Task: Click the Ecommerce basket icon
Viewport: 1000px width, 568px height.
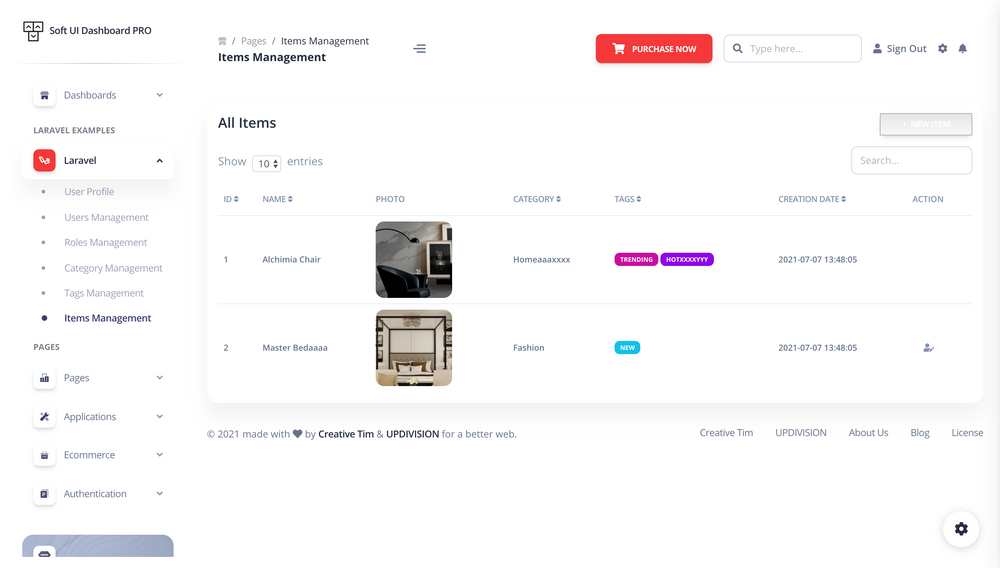Action: 44,455
